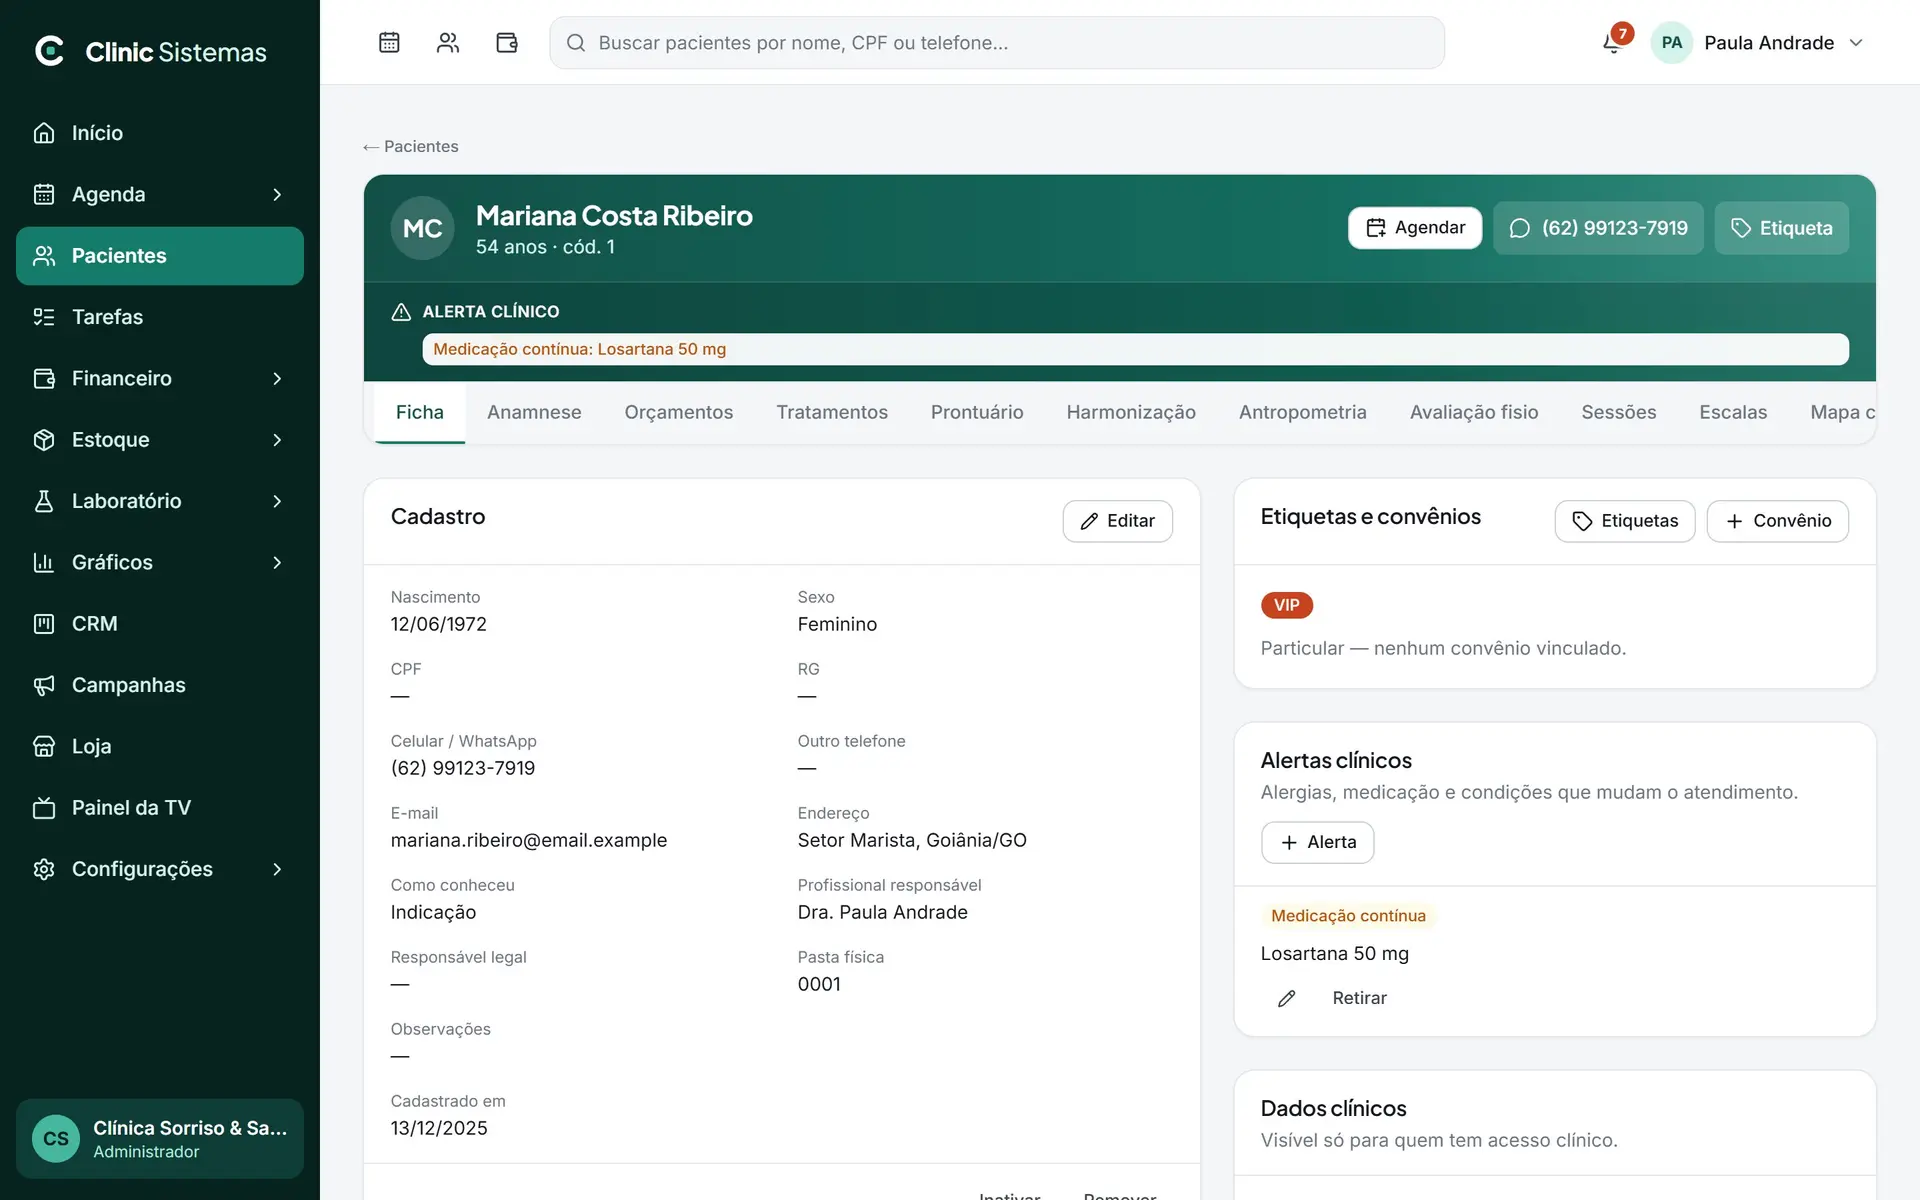Open the calendar icon in top toolbar
This screenshot has height=1200, width=1920.
389,42
